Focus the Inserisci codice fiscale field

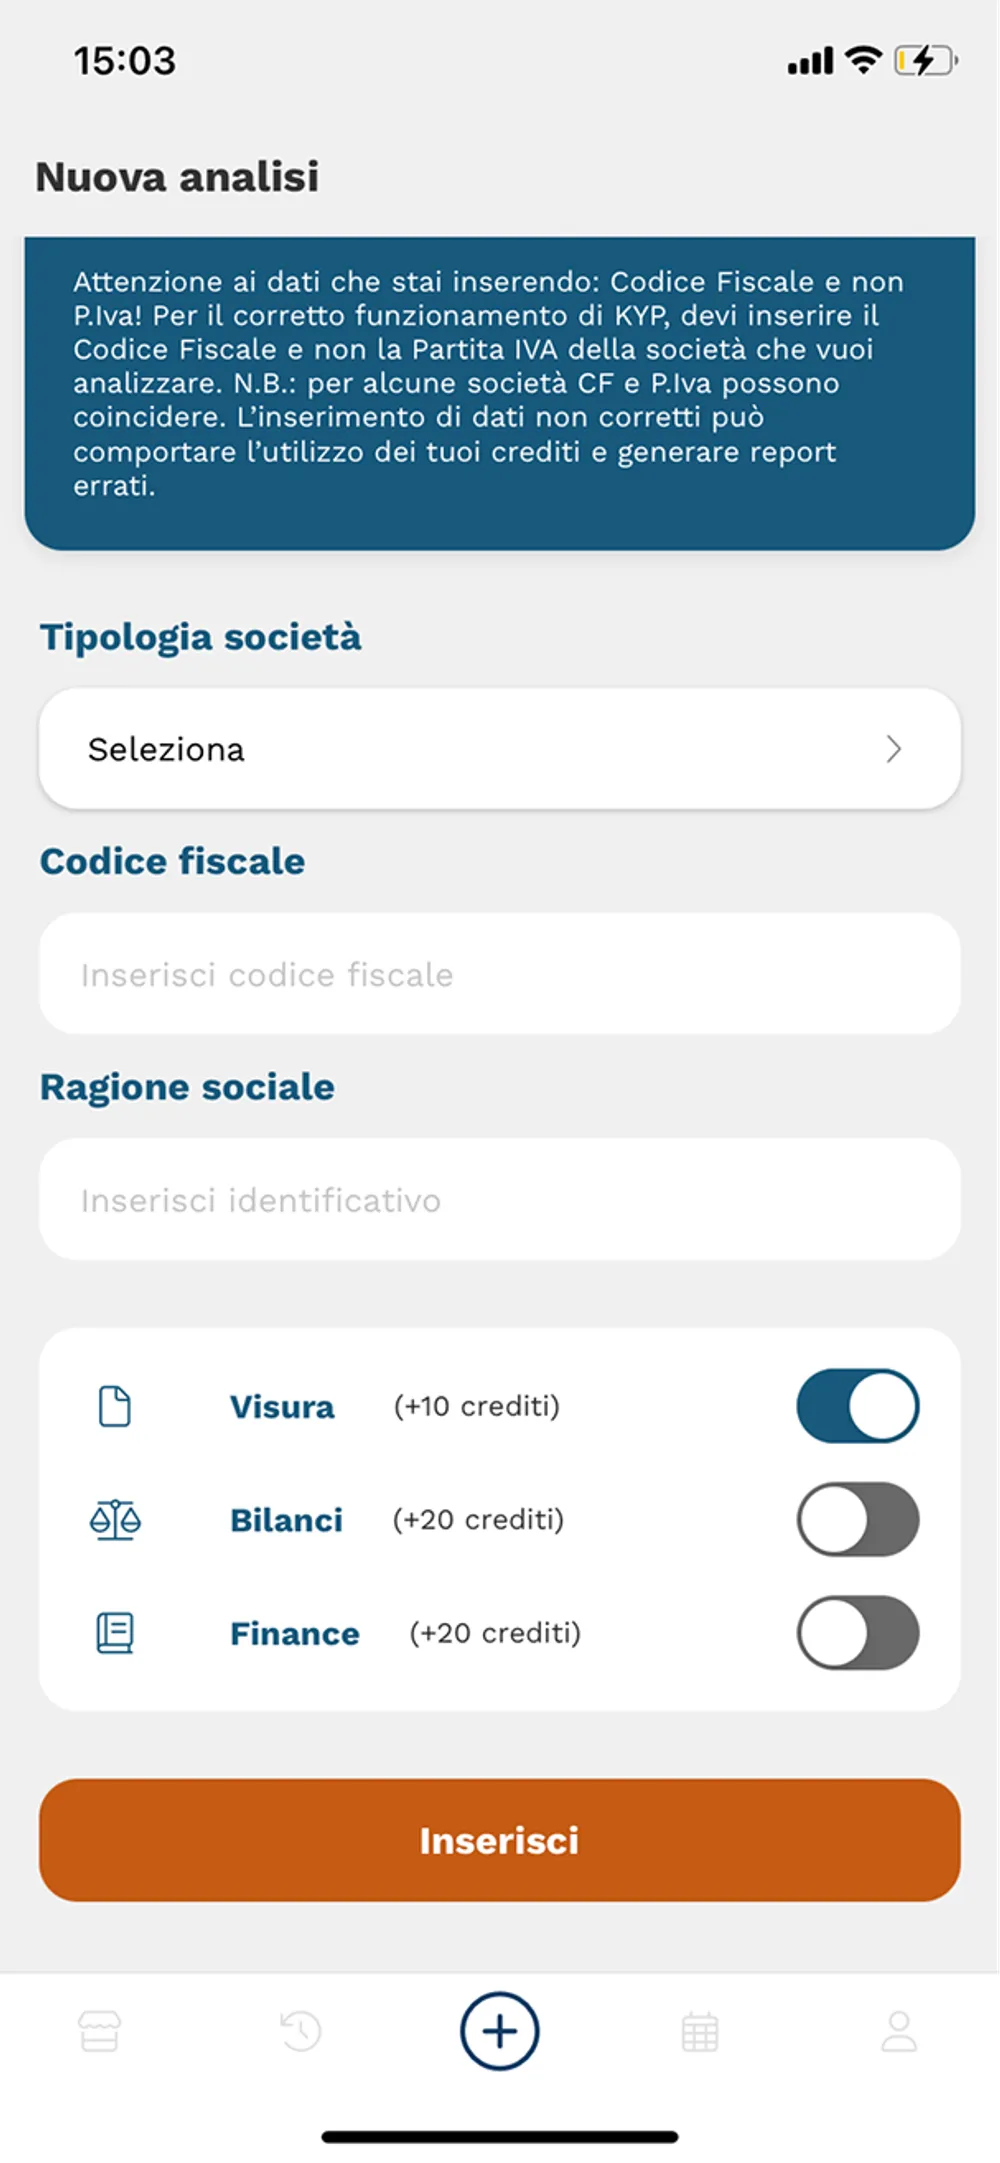tap(500, 974)
